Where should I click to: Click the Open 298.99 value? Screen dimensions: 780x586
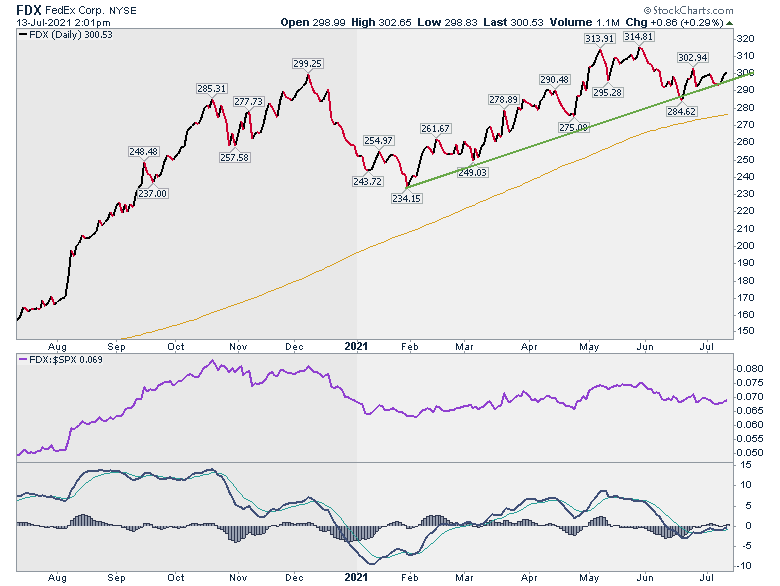click(x=312, y=22)
